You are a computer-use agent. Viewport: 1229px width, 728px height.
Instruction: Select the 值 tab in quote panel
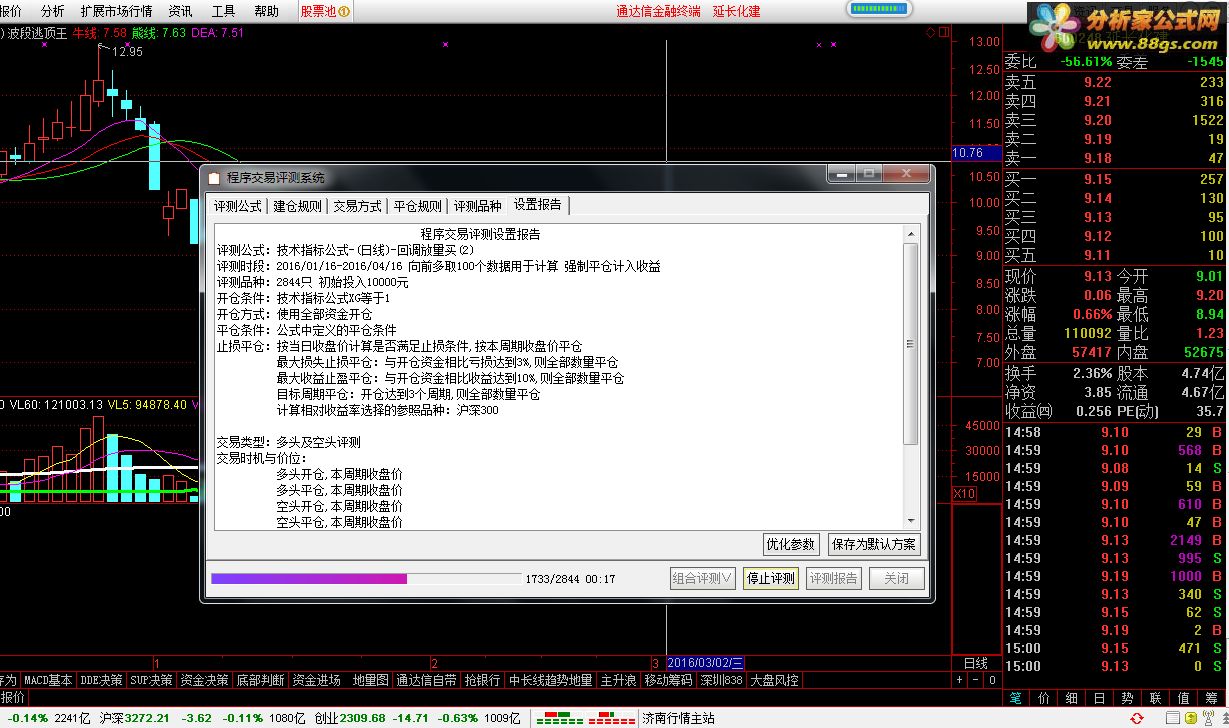coord(1184,698)
